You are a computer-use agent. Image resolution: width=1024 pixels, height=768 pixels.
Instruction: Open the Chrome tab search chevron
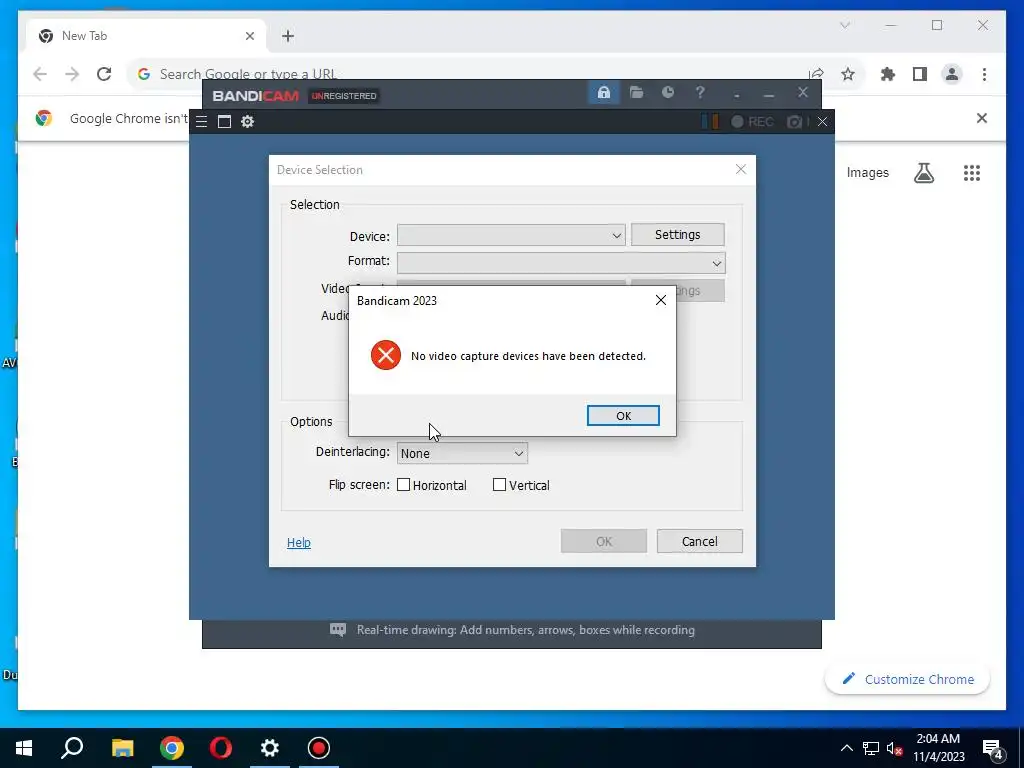[x=844, y=25]
